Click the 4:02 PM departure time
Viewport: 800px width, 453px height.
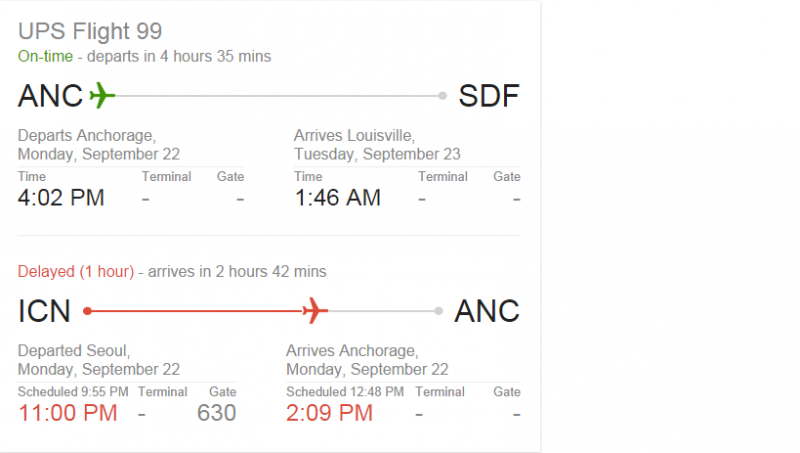(61, 198)
